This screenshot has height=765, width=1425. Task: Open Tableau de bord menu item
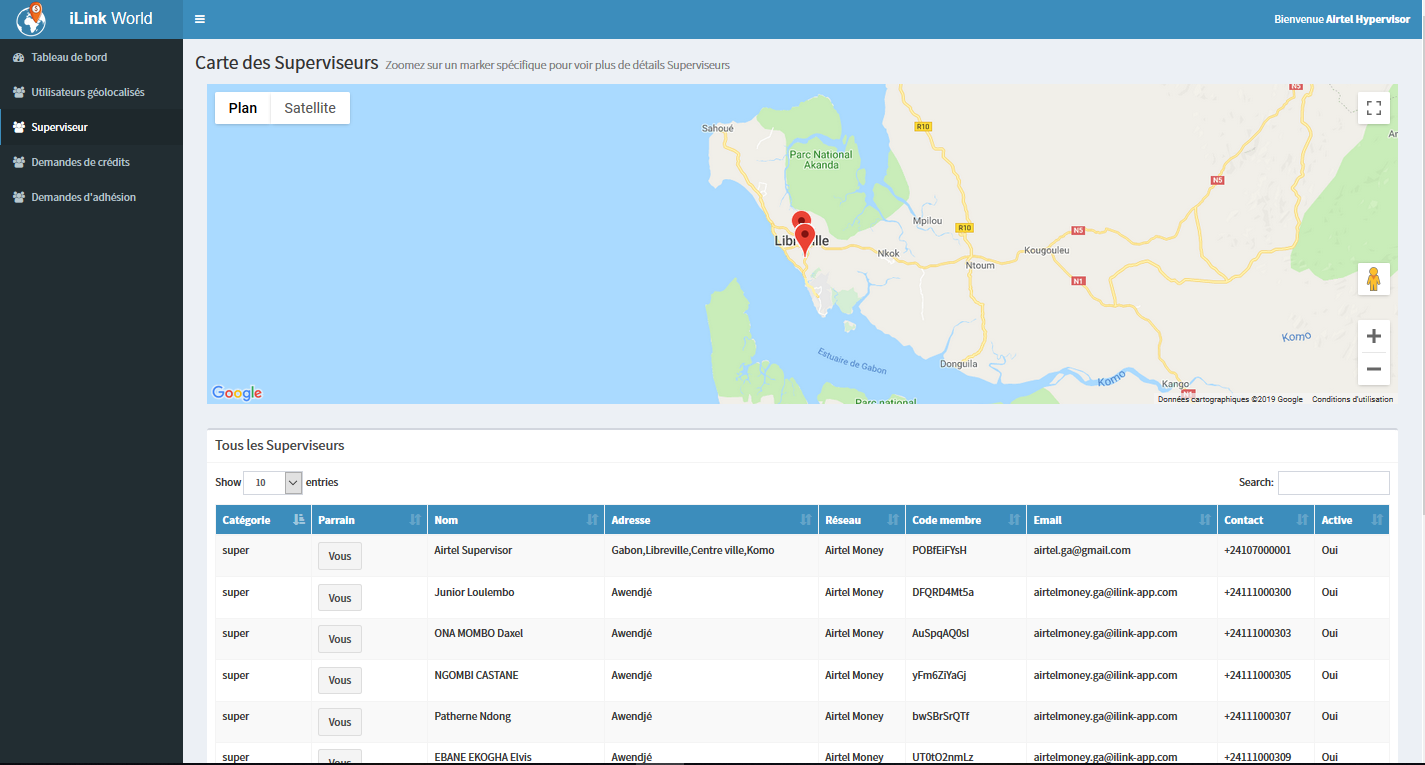(x=69, y=57)
